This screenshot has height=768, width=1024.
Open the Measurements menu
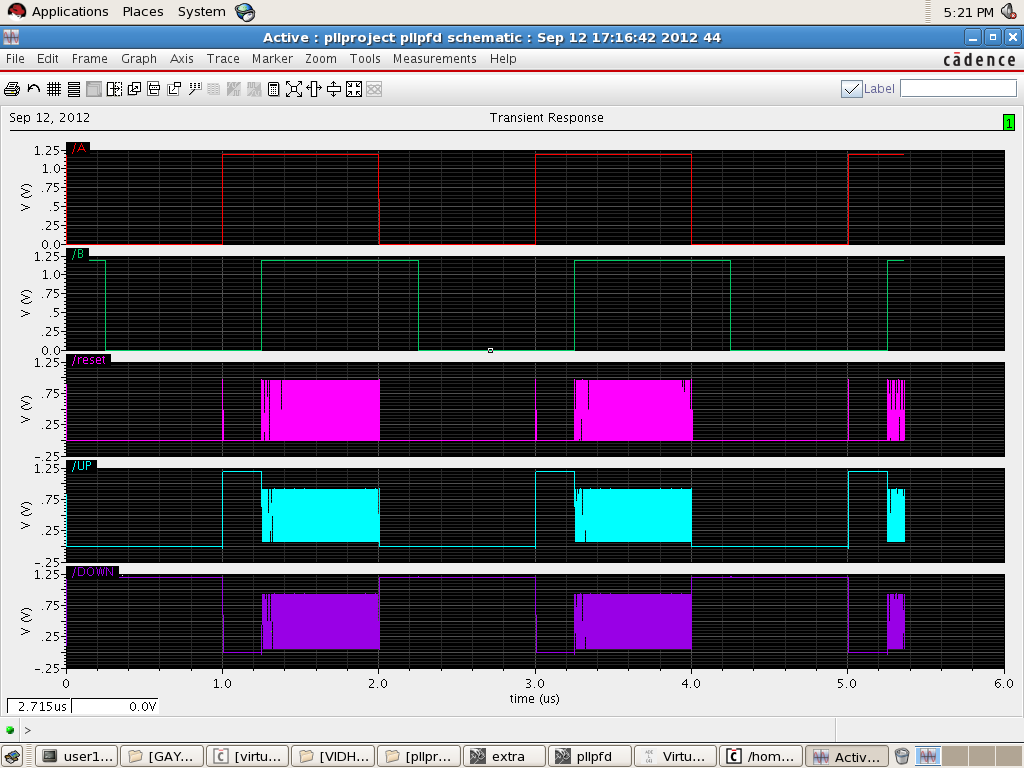click(x=434, y=59)
